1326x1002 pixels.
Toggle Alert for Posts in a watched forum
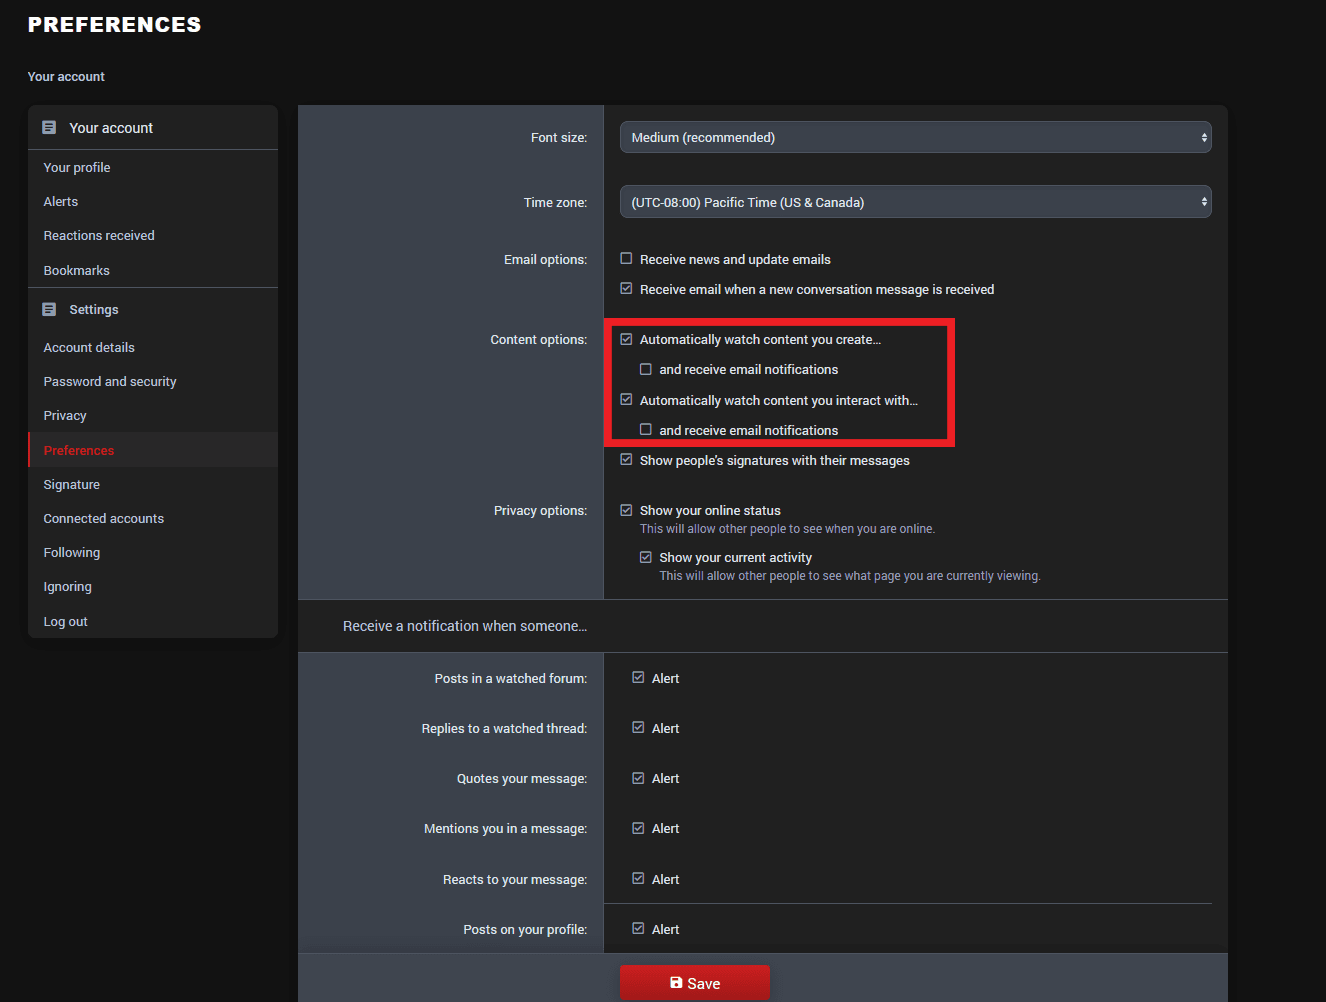point(638,678)
